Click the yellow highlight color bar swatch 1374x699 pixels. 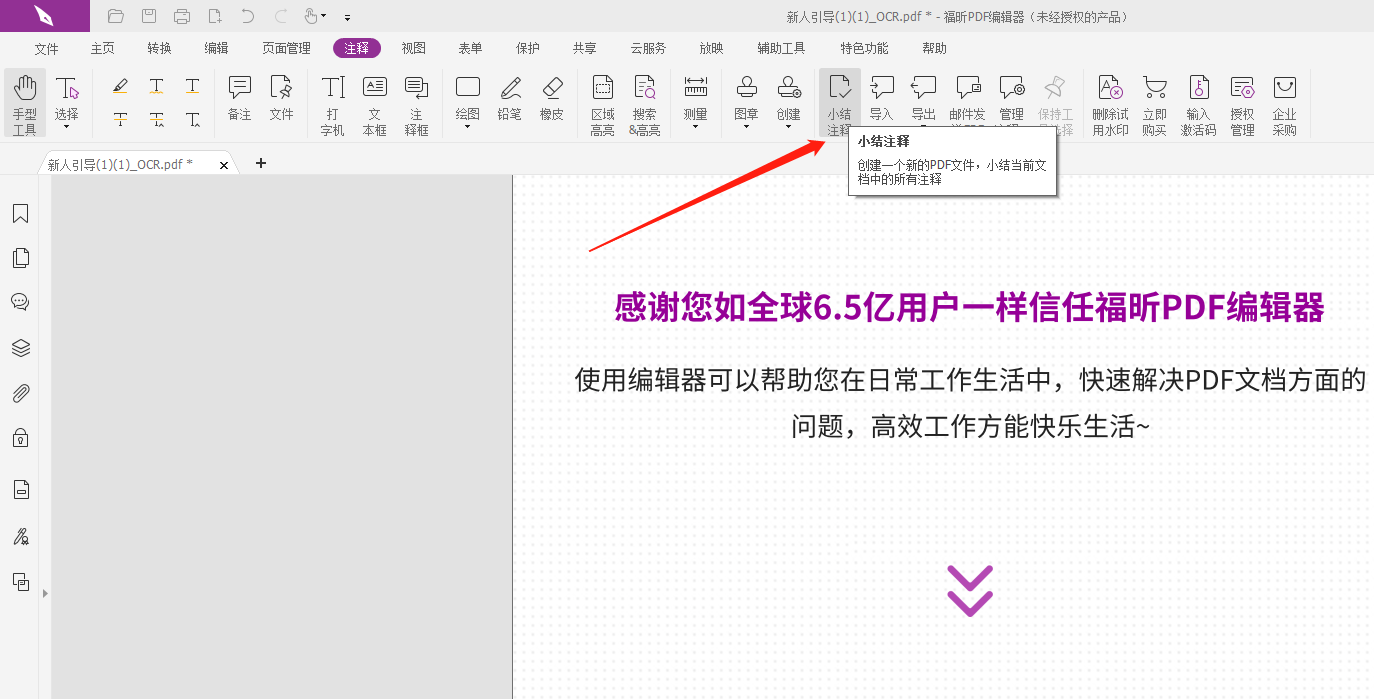coord(120,92)
